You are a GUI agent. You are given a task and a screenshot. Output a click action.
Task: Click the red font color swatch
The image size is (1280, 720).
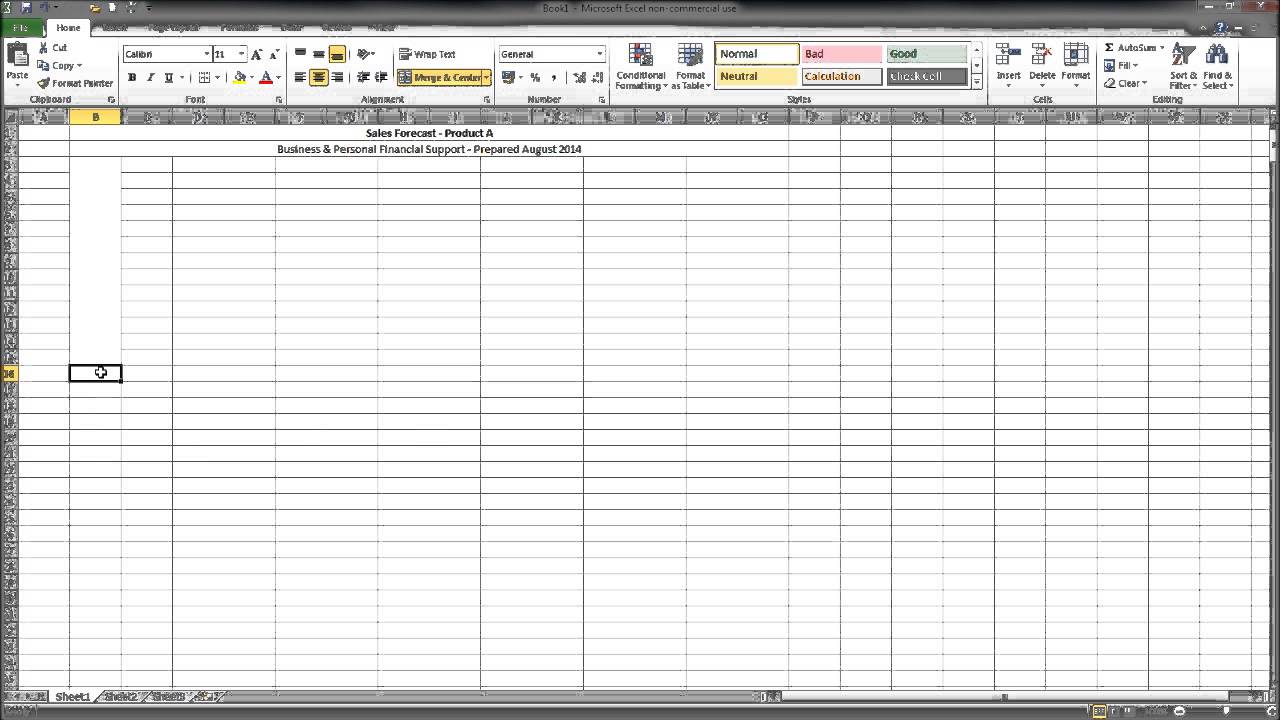click(x=265, y=78)
